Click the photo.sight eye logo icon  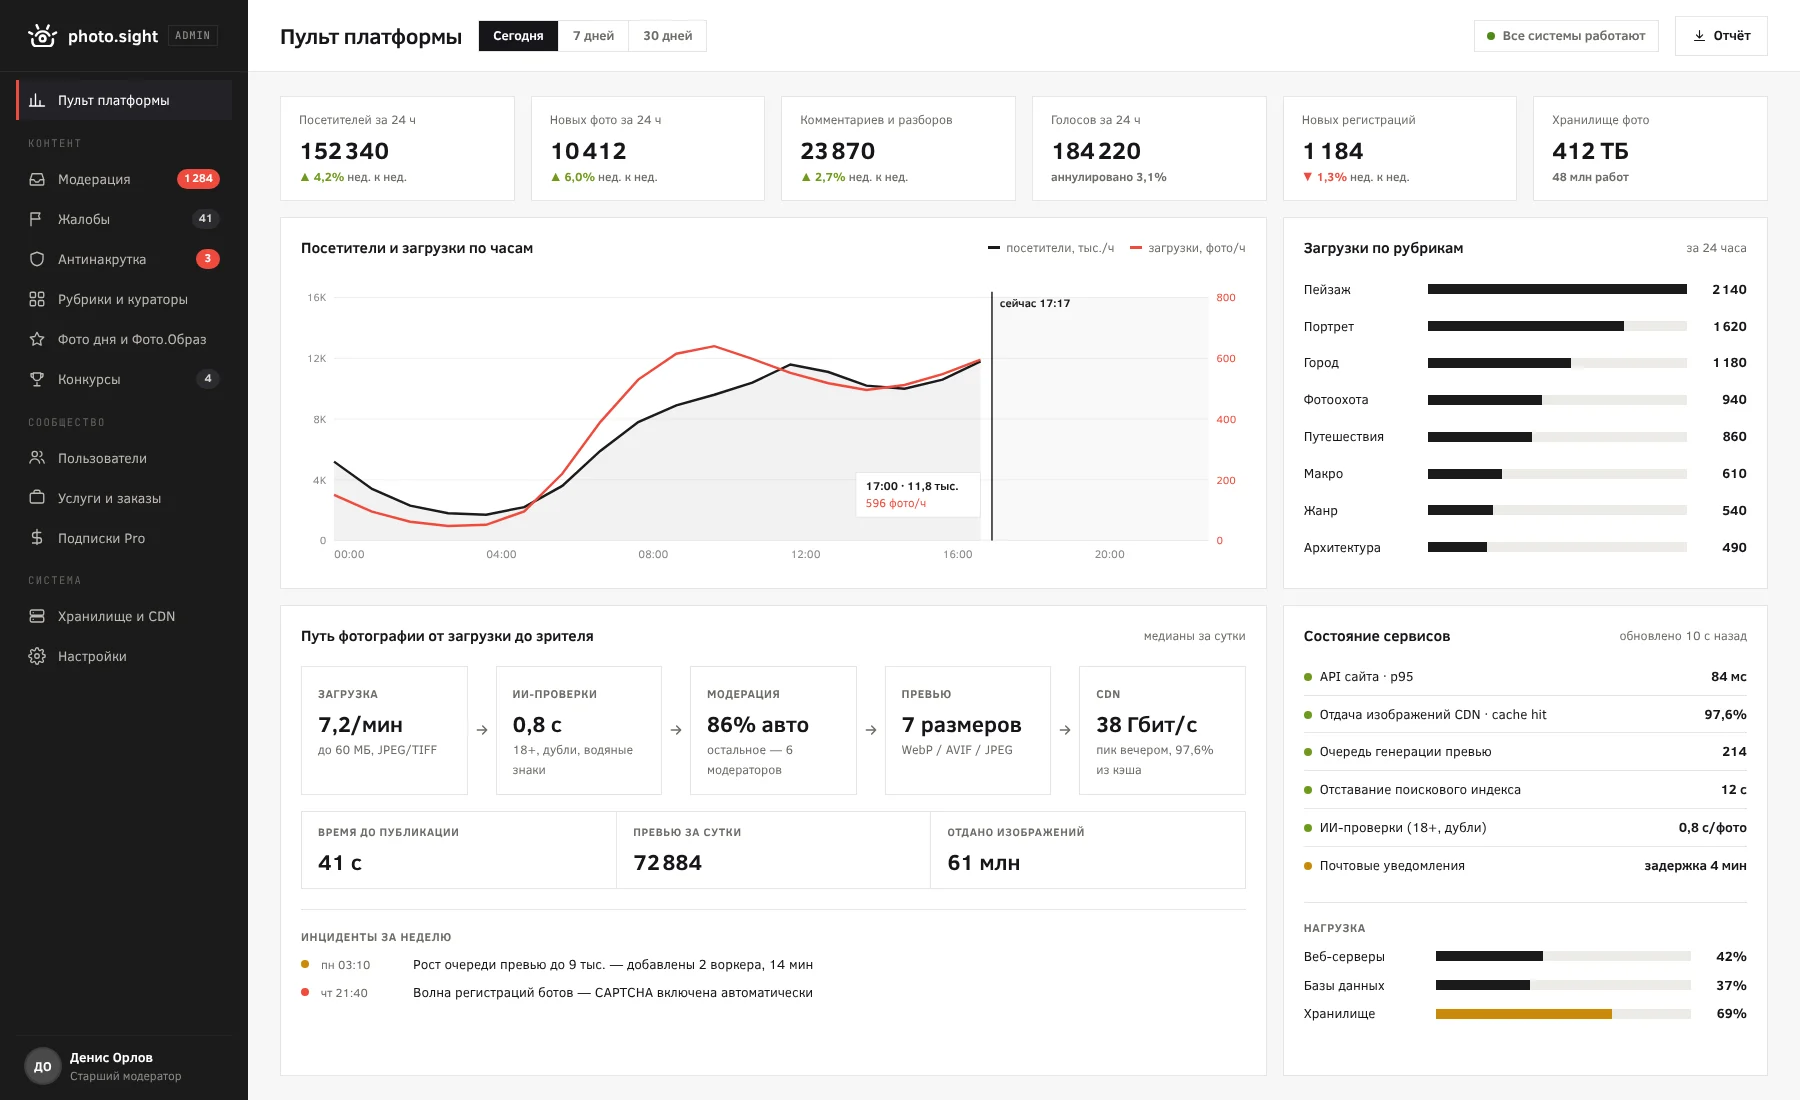42,36
